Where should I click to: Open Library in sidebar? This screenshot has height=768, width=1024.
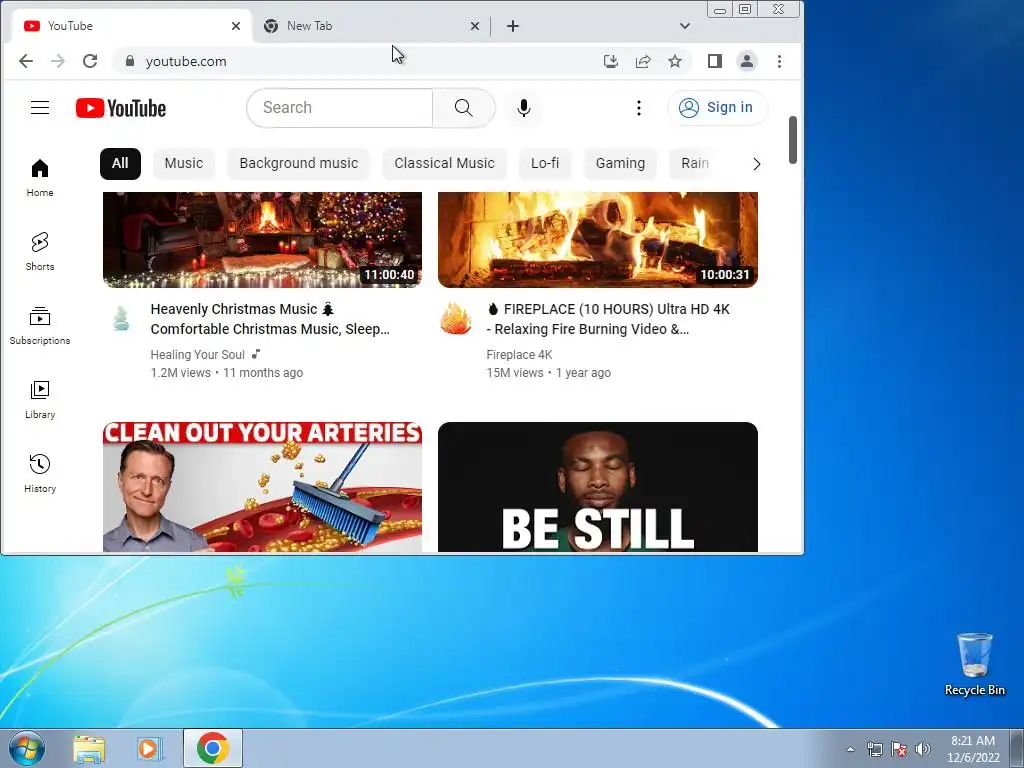coord(40,399)
